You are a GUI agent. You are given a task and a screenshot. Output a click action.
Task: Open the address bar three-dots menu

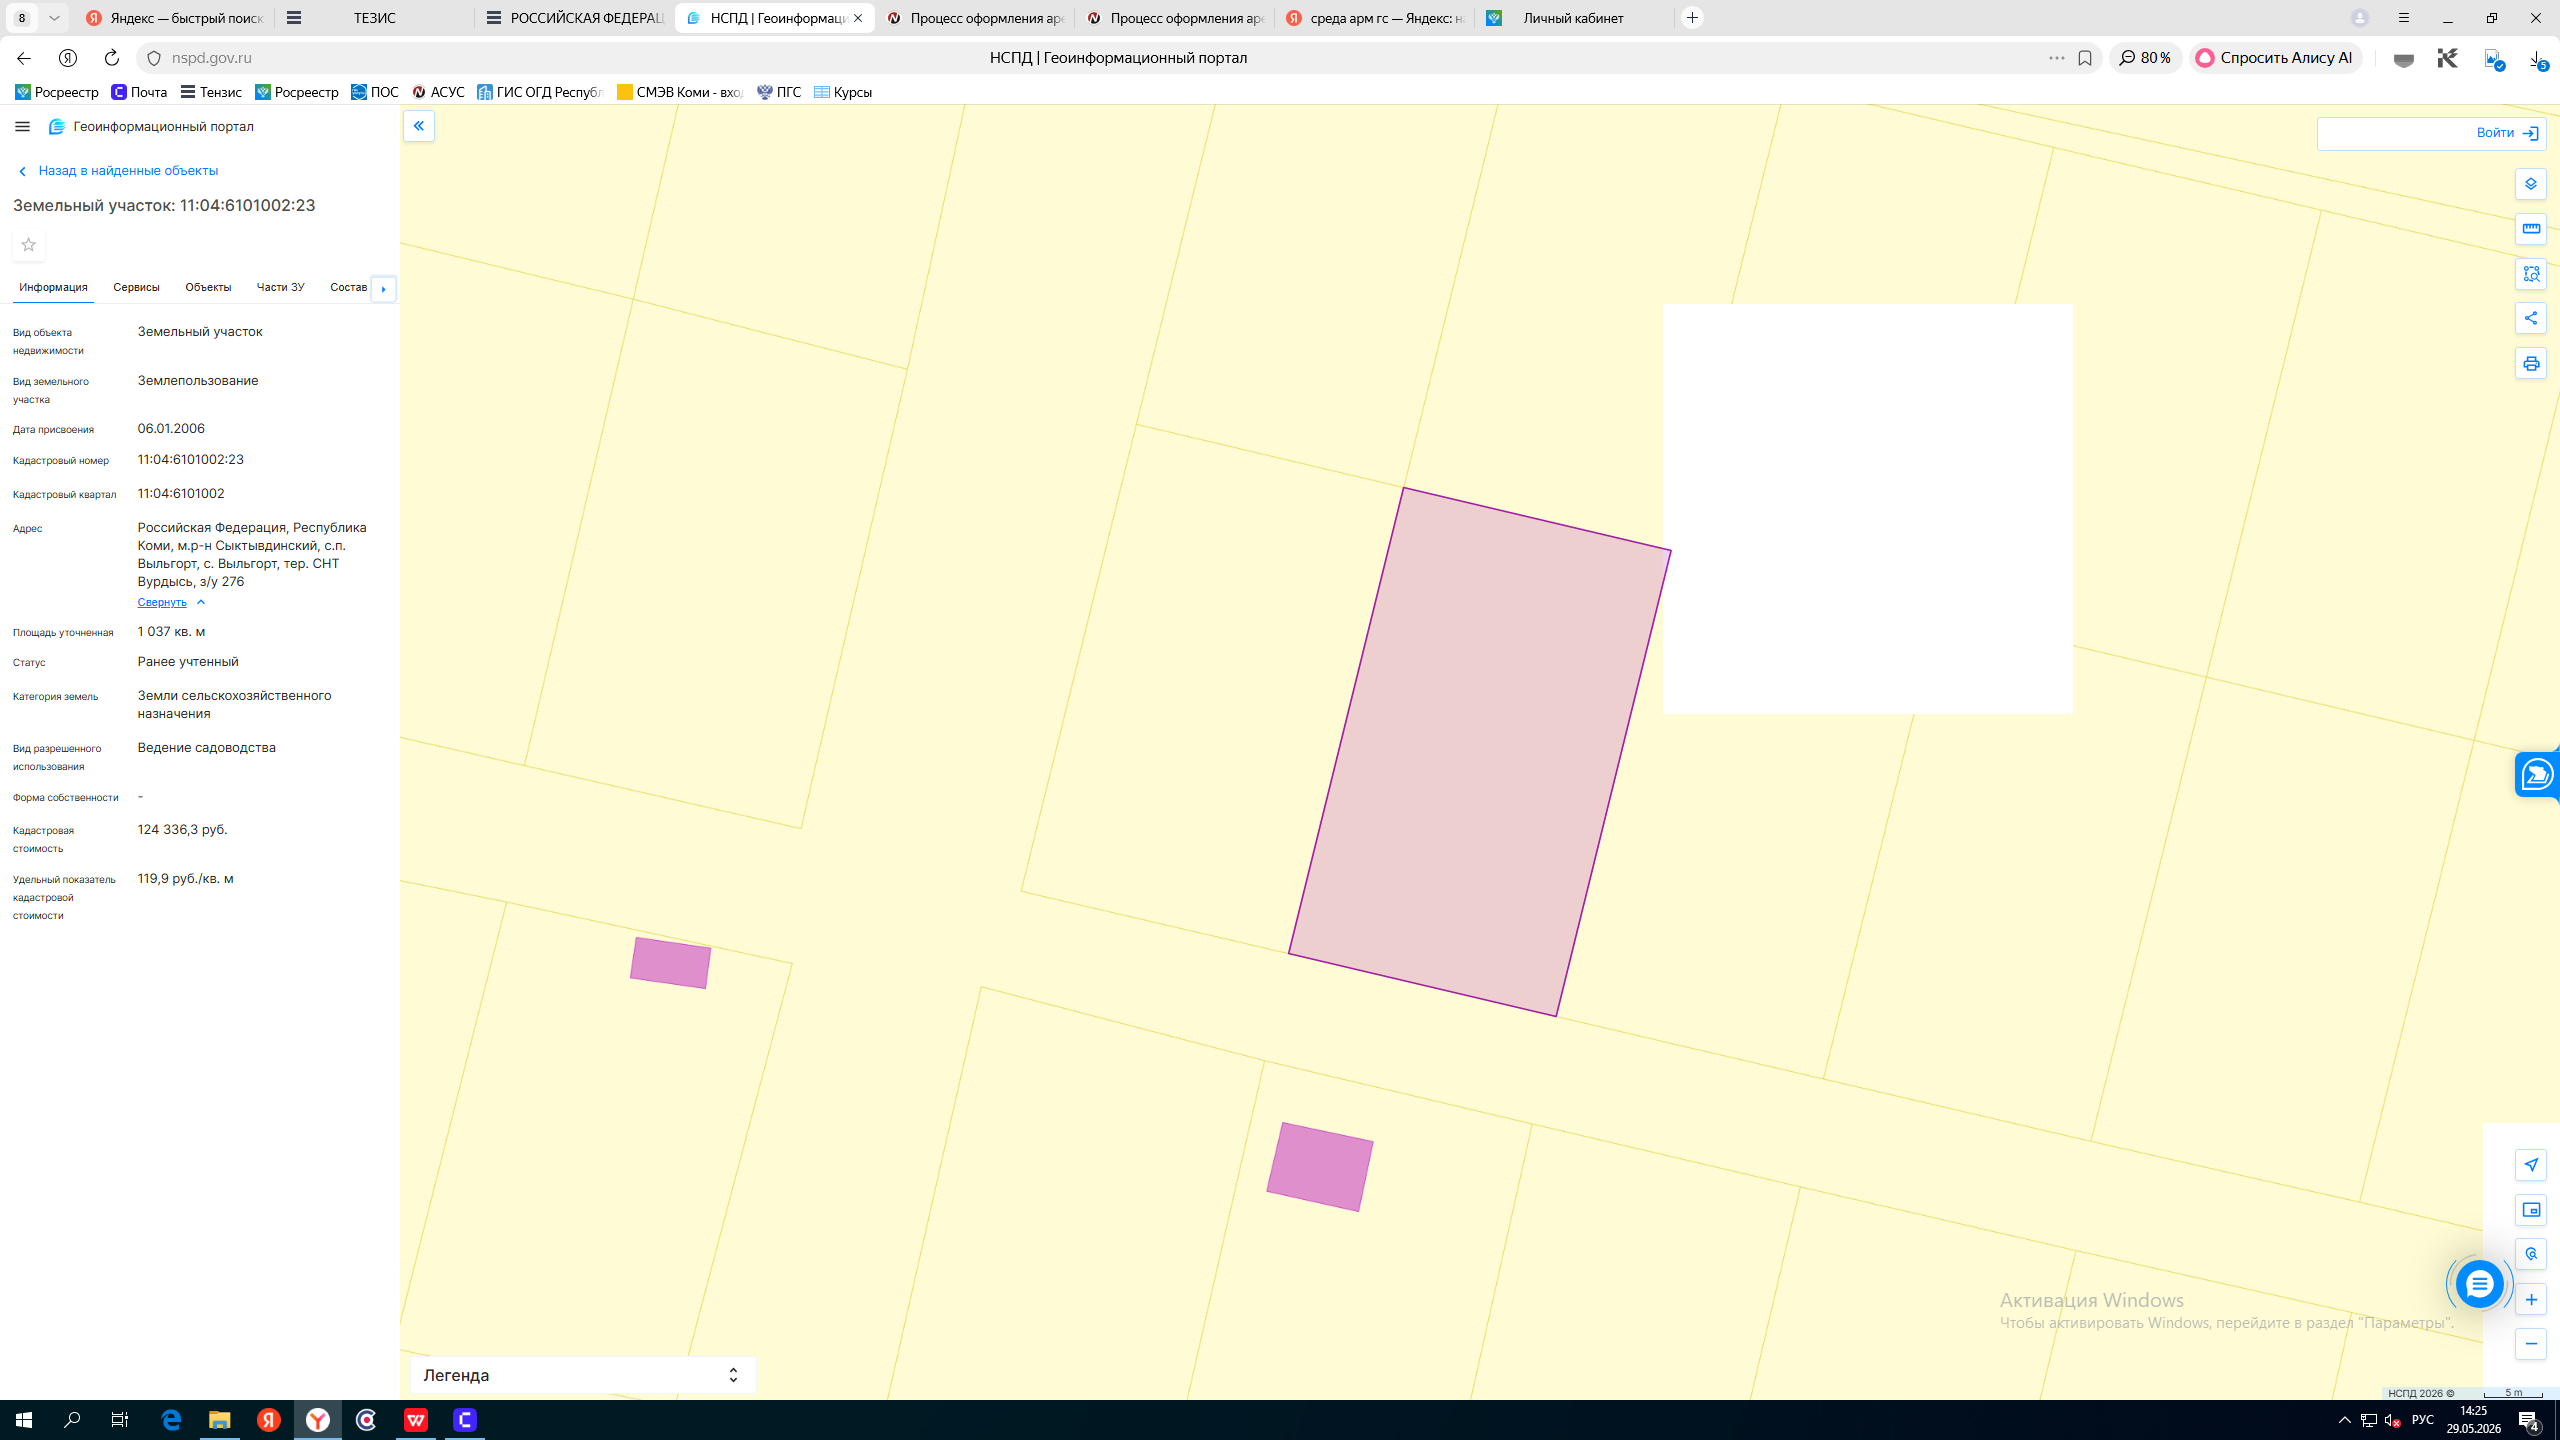2056,58
